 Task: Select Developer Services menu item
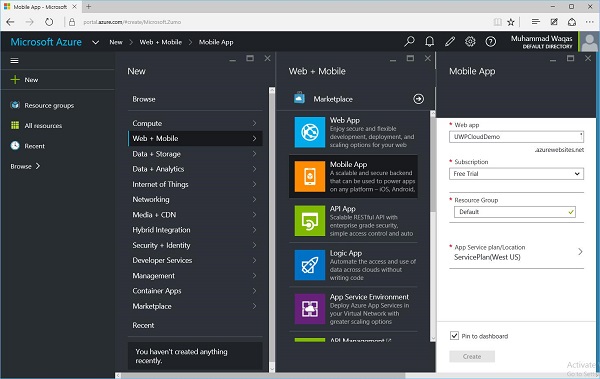pos(195,260)
